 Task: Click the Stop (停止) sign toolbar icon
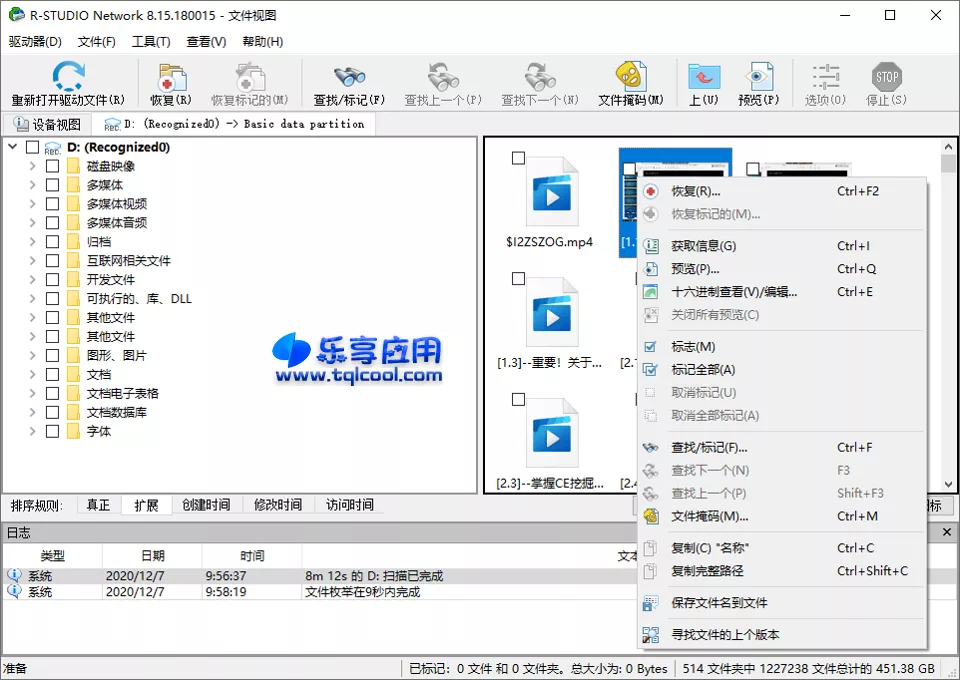(x=886, y=77)
